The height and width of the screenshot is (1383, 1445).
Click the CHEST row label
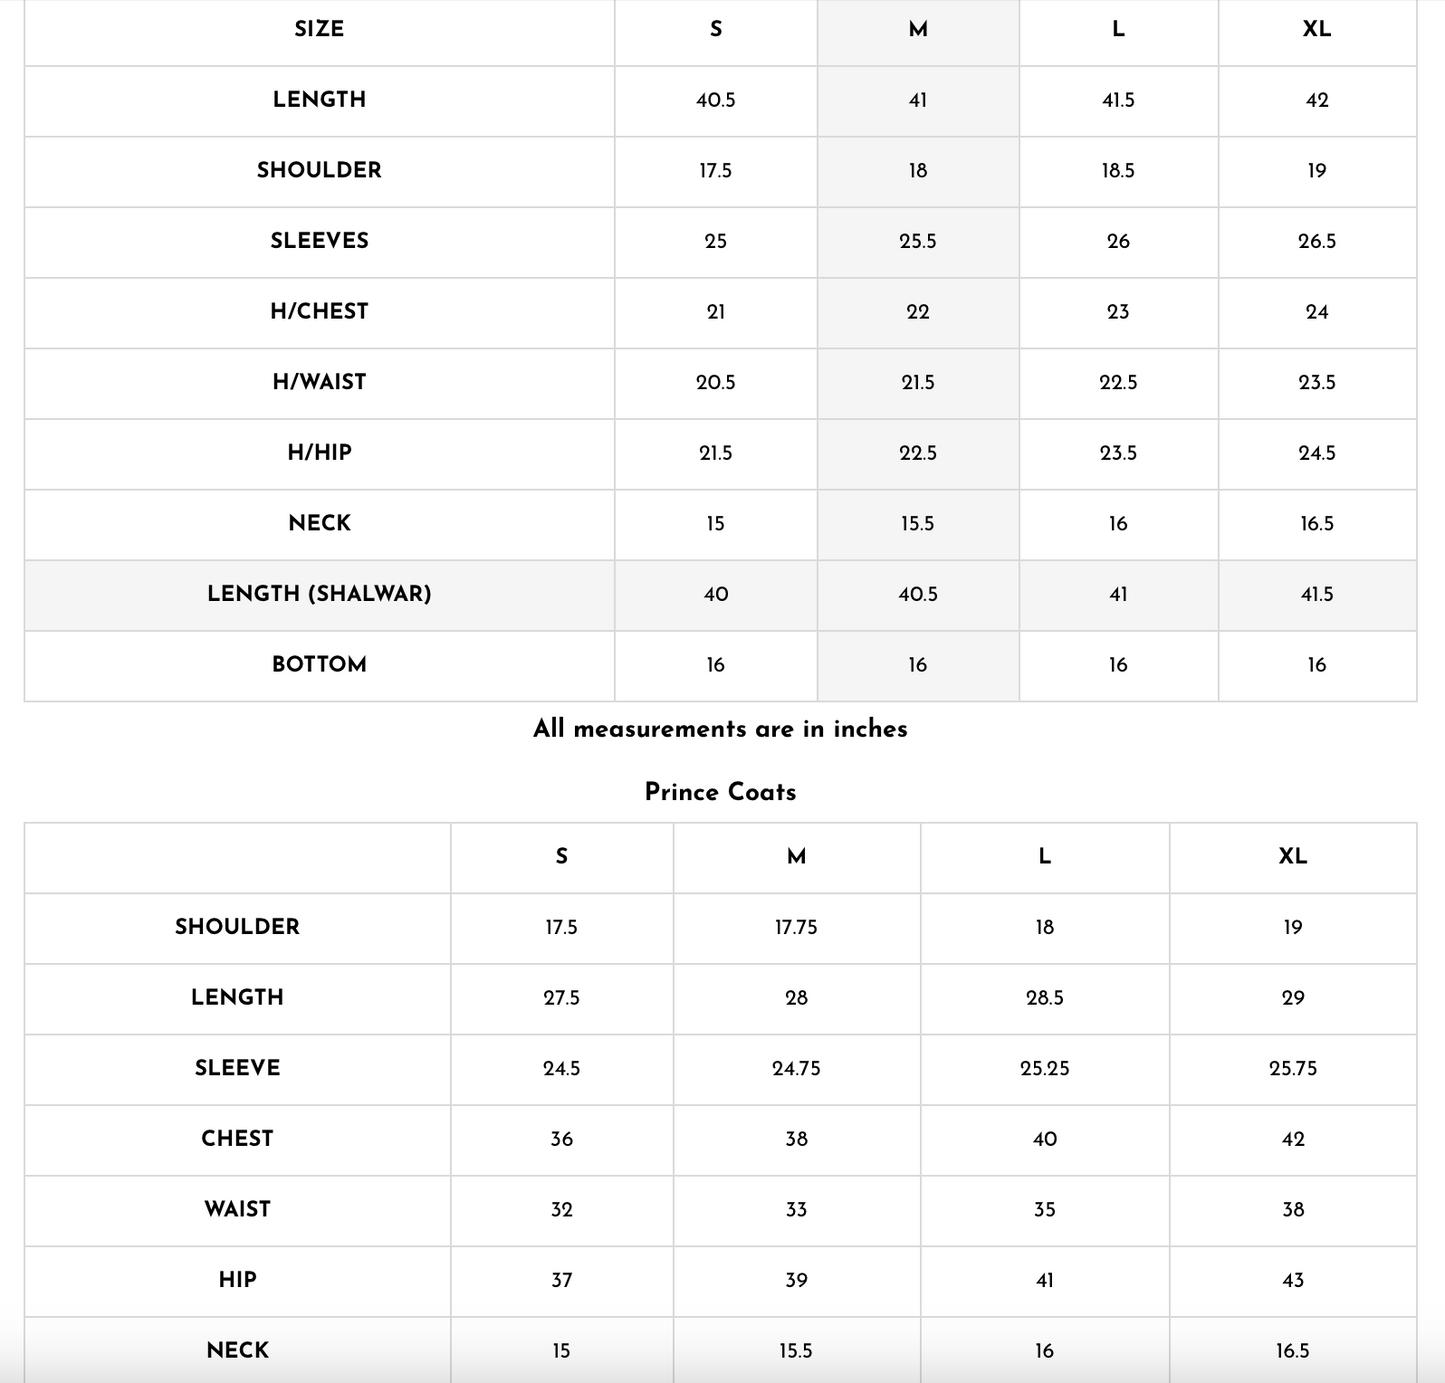point(237,1139)
